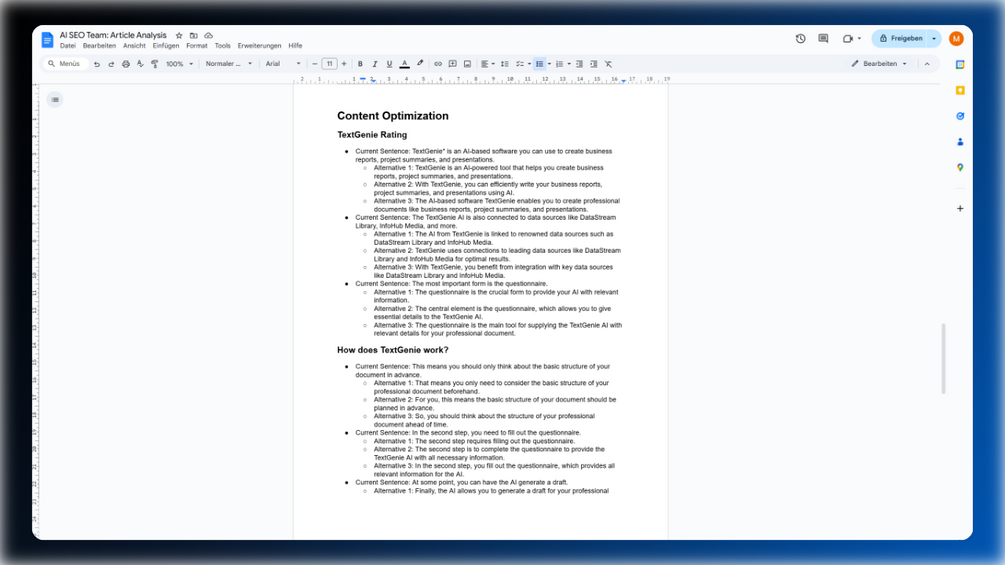Image resolution: width=1005 pixels, height=565 pixels.
Task: Click the line spacing icon
Action: click(x=504, y=64)
